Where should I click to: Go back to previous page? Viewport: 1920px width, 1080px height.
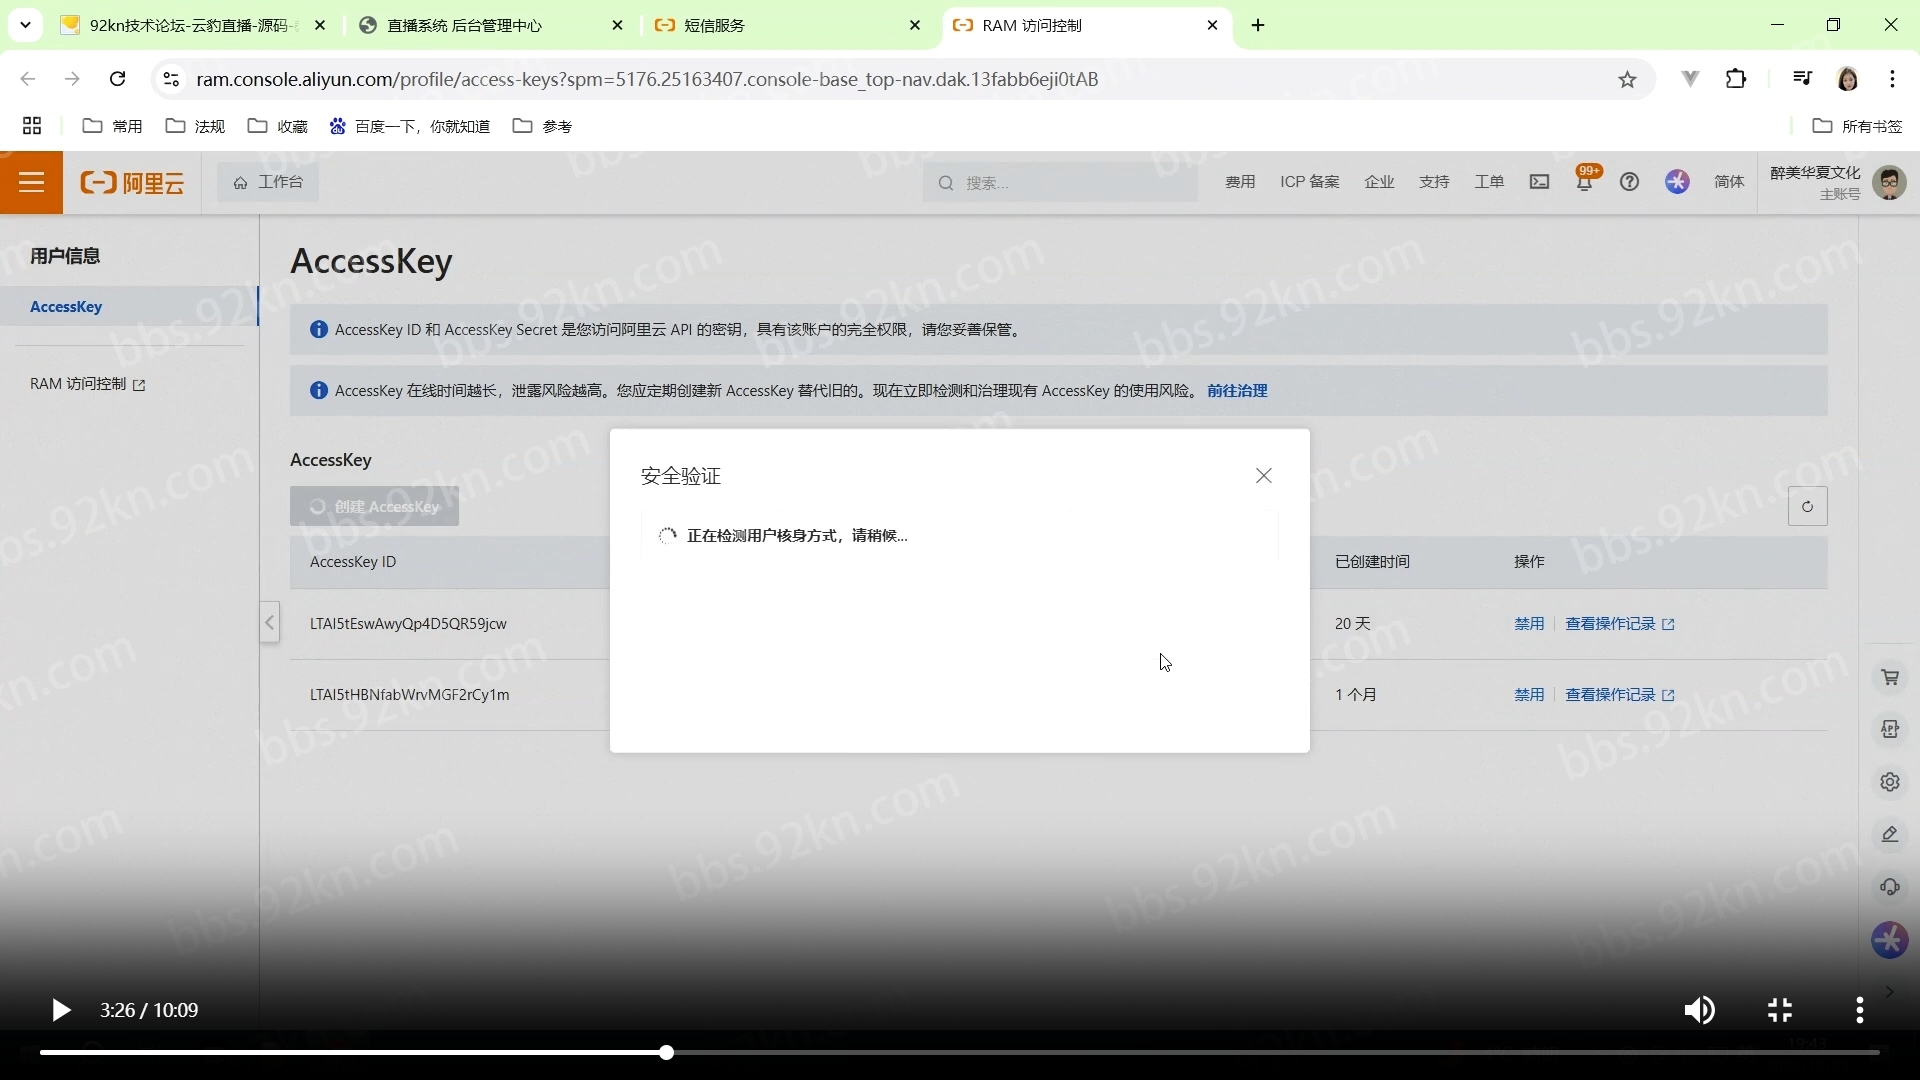click(x=28, y=79)
